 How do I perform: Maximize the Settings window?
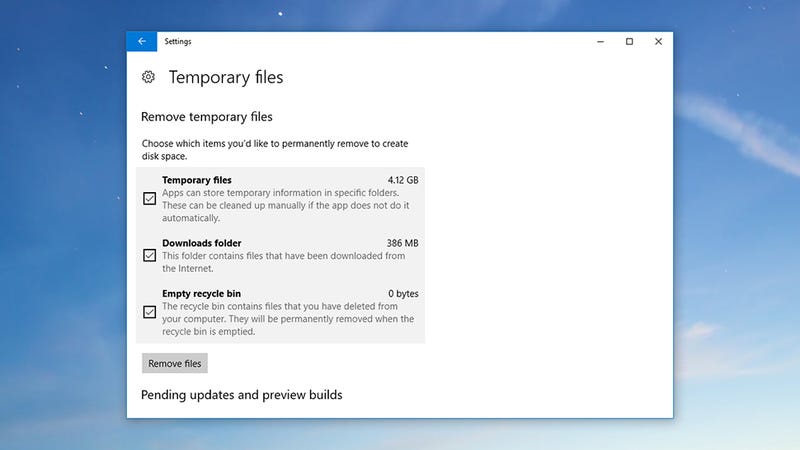(x=630, y=41)
